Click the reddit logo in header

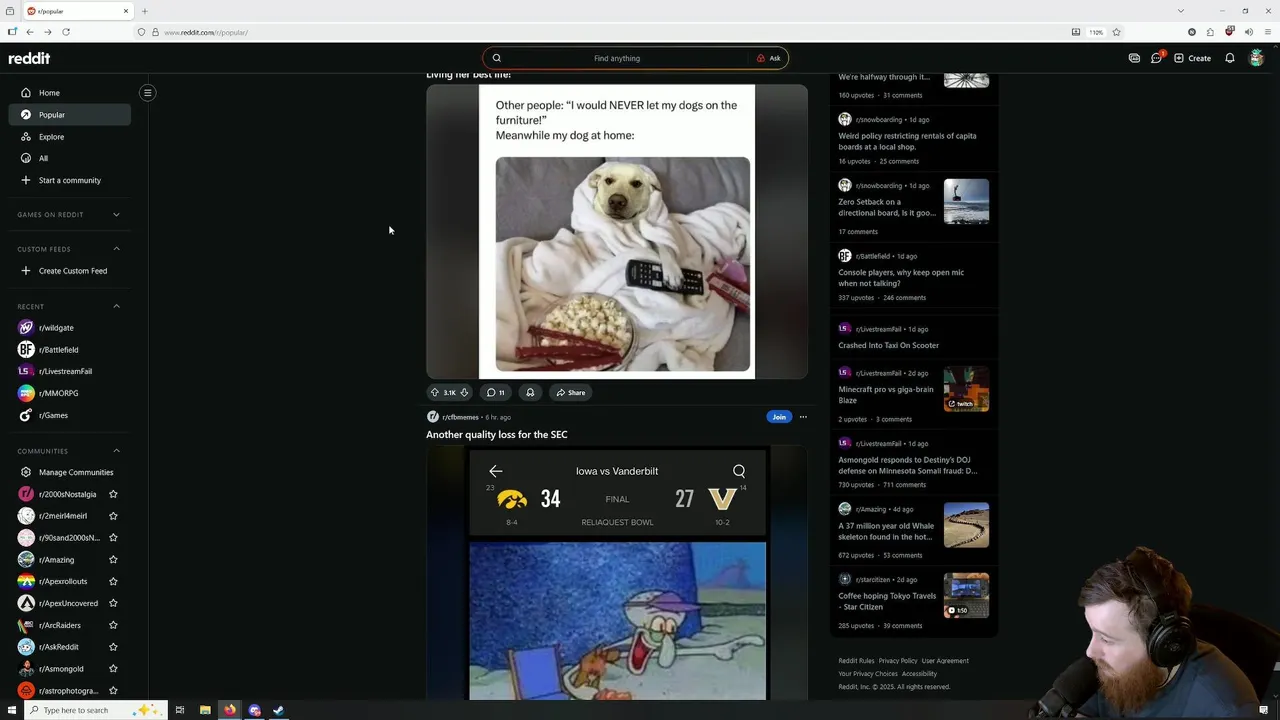pyautogui.click(x=29, y=58)
